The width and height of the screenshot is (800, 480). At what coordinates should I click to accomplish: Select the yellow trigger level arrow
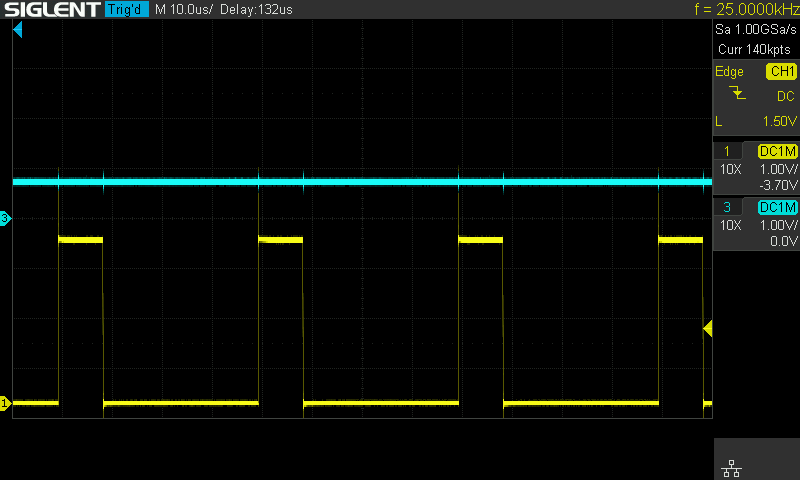click(x=707, y=328)
